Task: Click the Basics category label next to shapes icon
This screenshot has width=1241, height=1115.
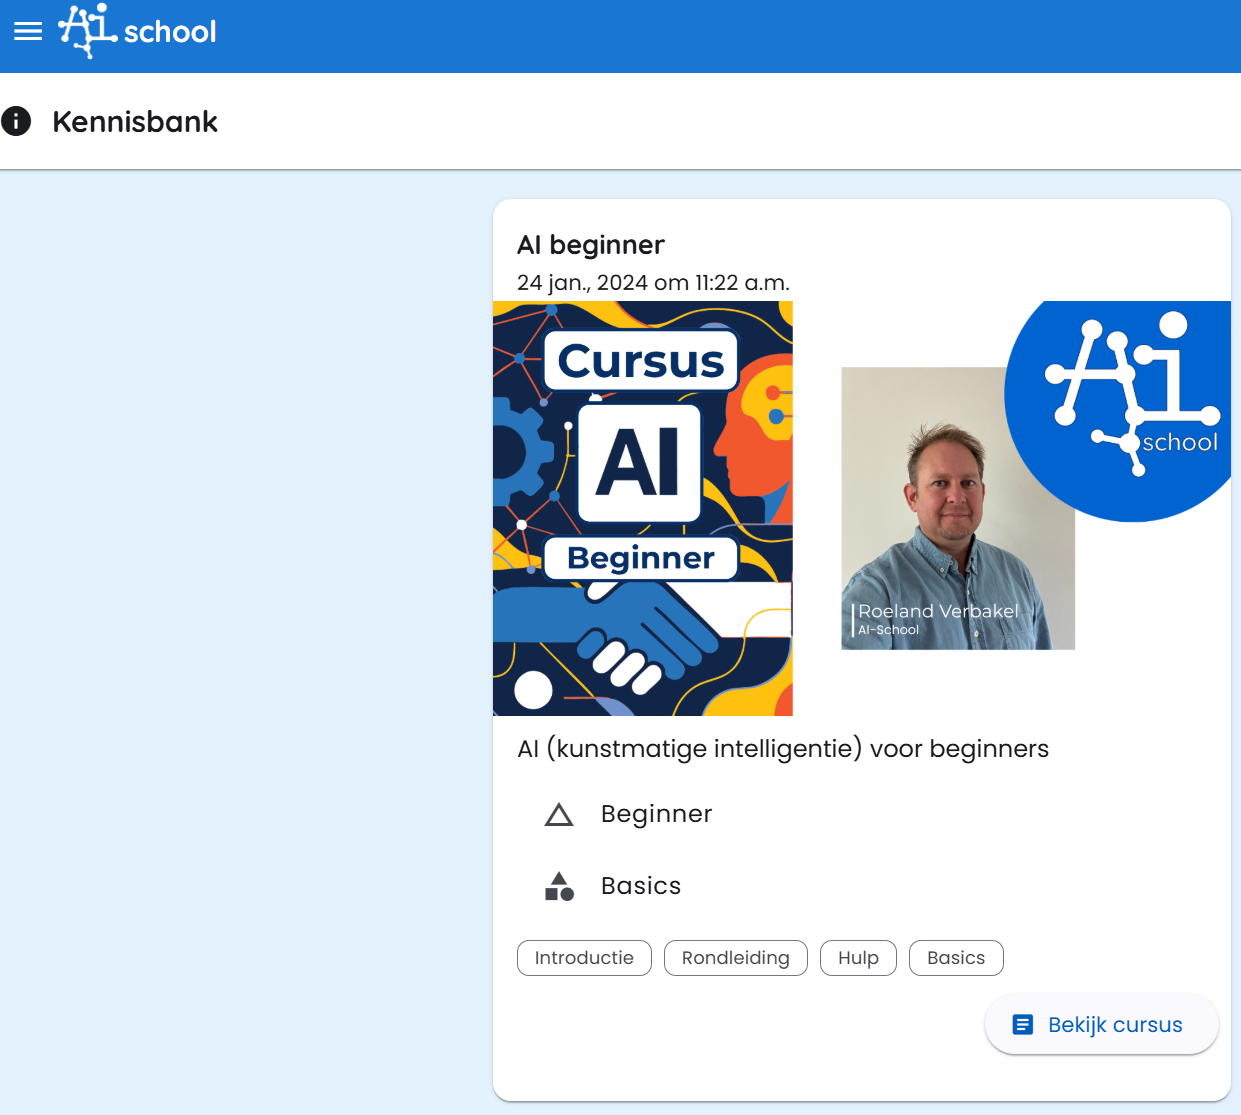Action: coord(641,886)
